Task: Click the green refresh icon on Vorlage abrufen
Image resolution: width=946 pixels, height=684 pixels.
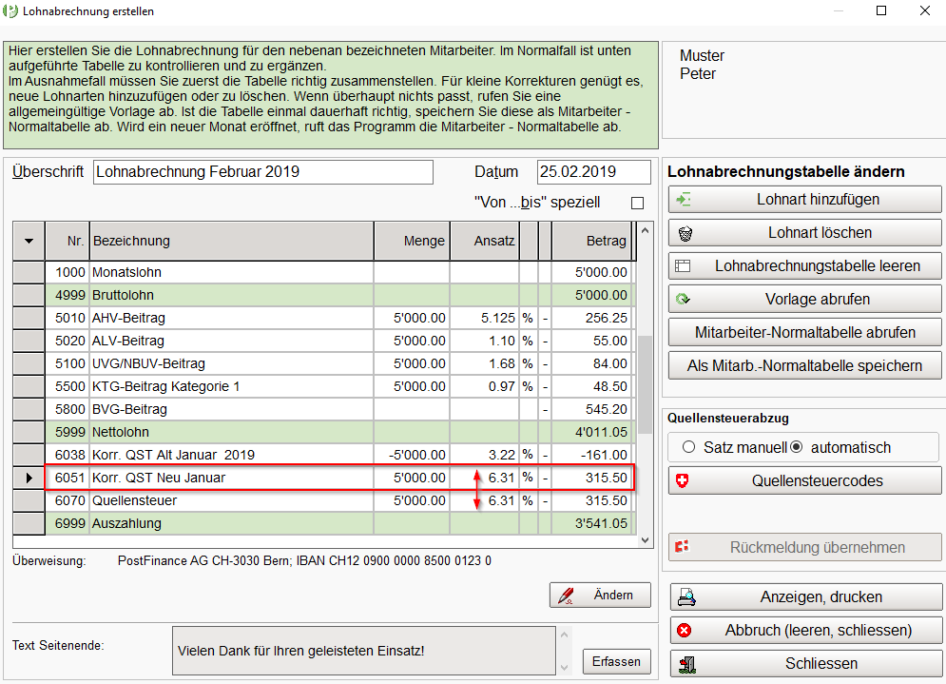Action: [x=683, y=299]
